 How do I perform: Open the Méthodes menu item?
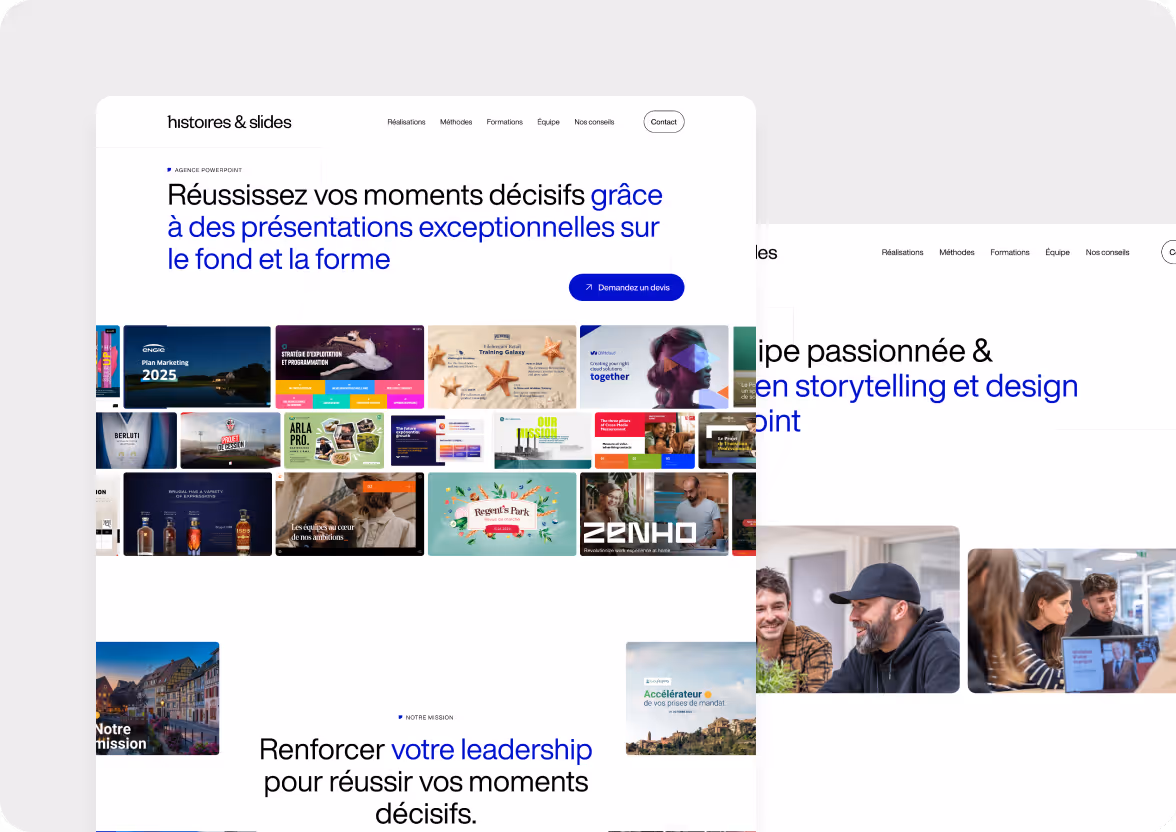456,121
